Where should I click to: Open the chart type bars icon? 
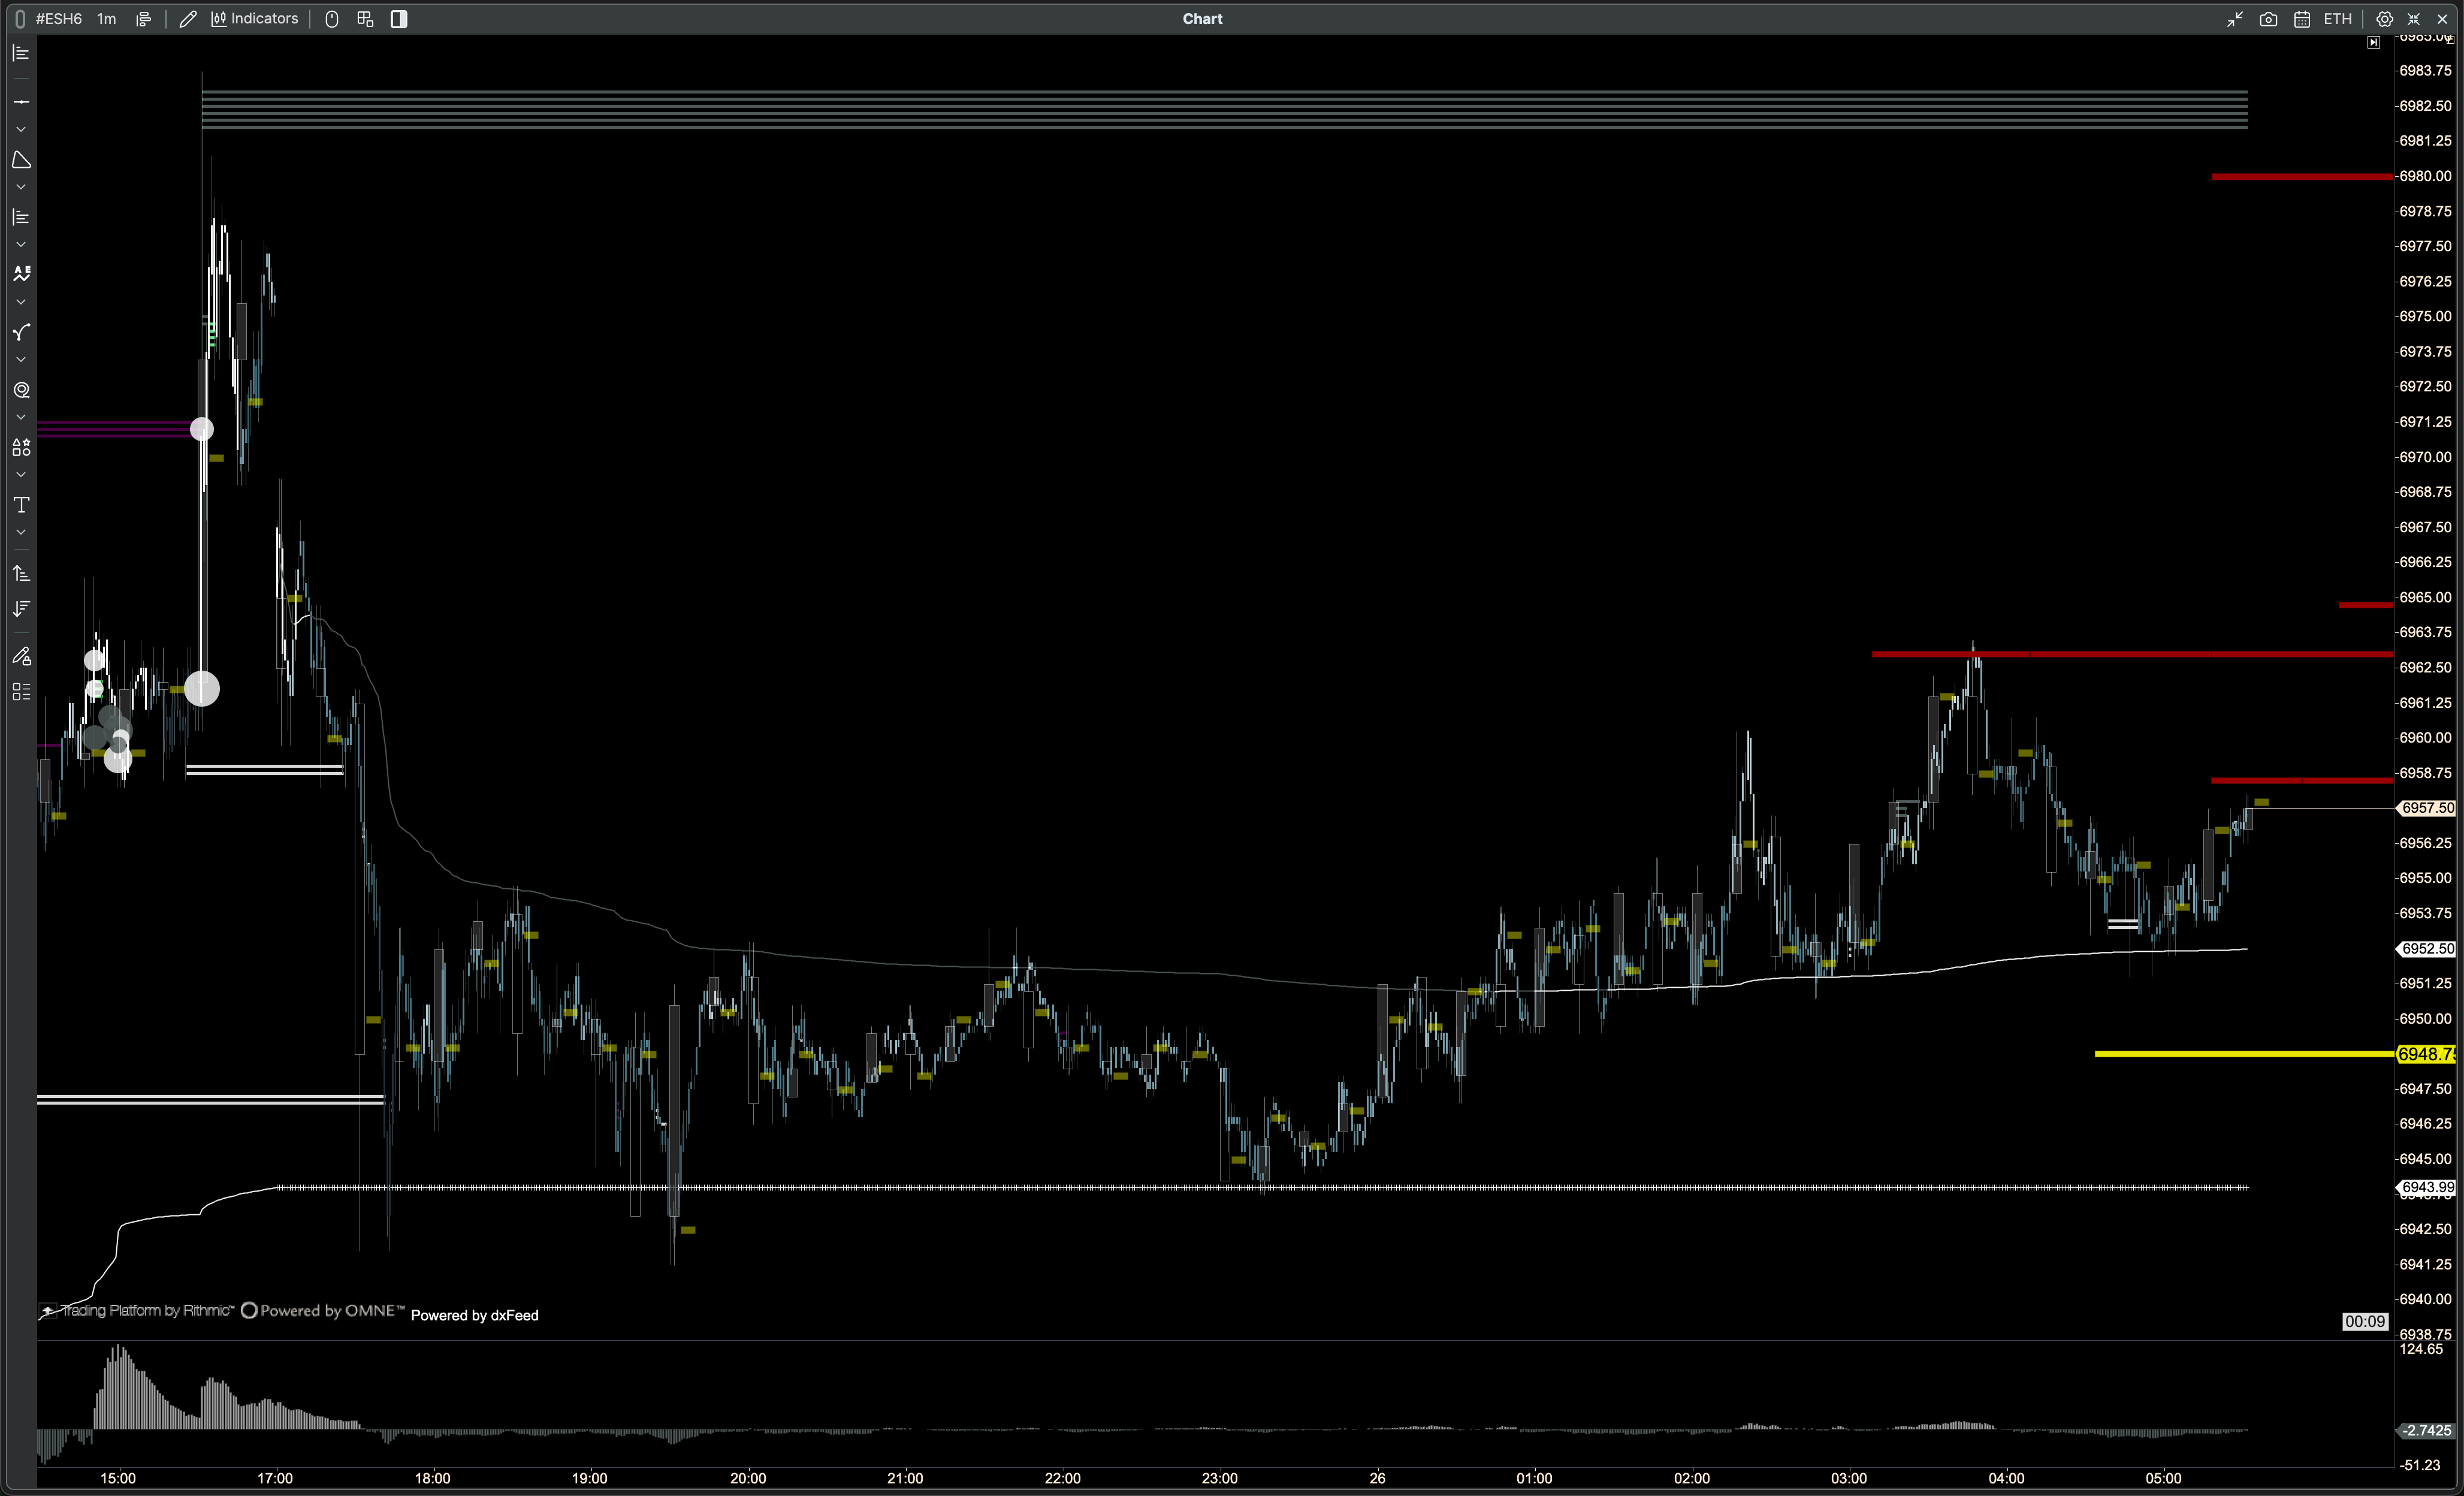(x=144, y=19)
